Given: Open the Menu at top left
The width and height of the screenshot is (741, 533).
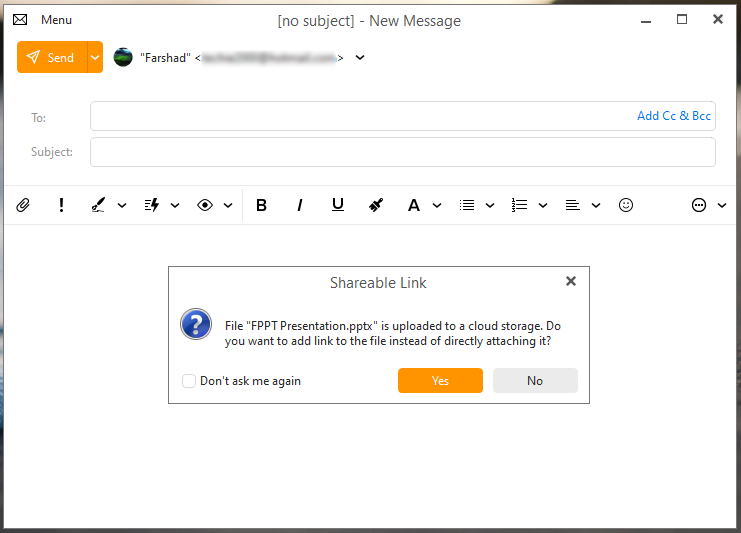Looking at the screenshot, I should [x=43, y=20].
